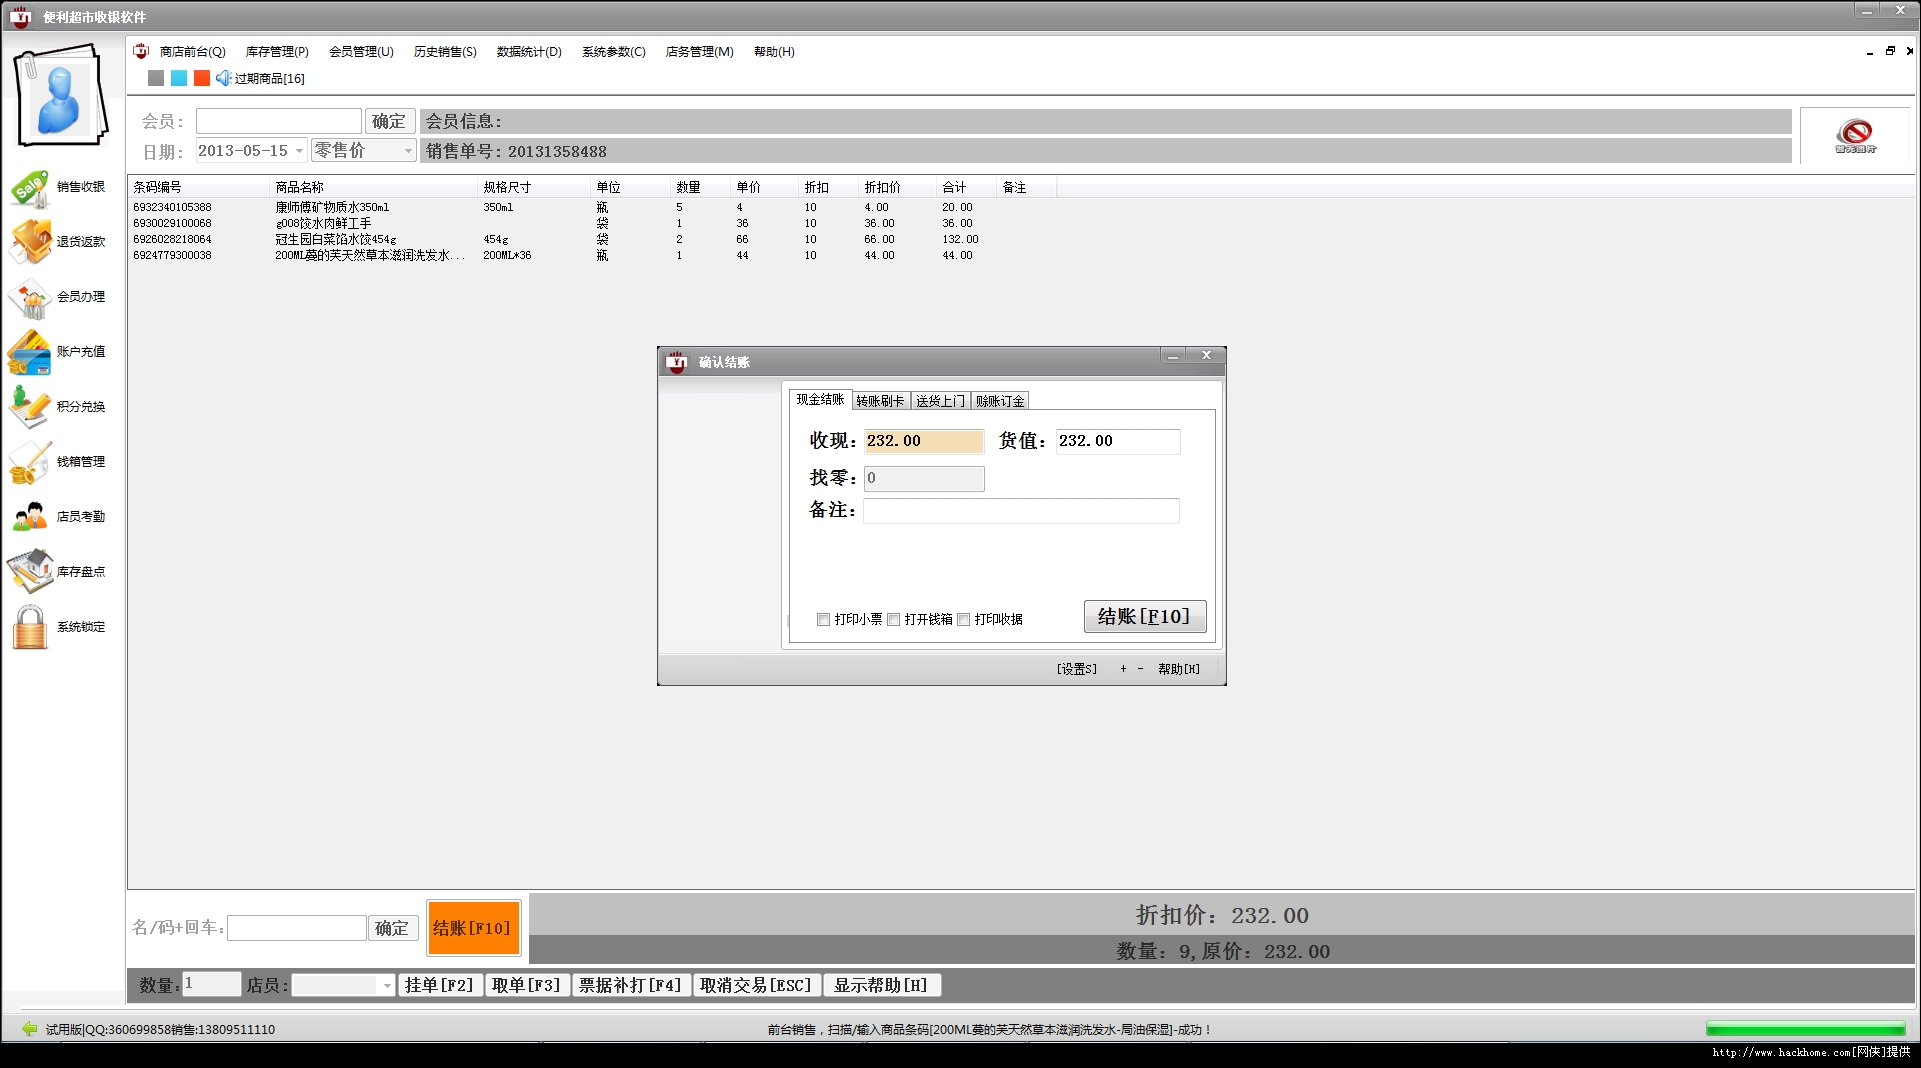Click the 挂单[F2] button

pos(439,985)
